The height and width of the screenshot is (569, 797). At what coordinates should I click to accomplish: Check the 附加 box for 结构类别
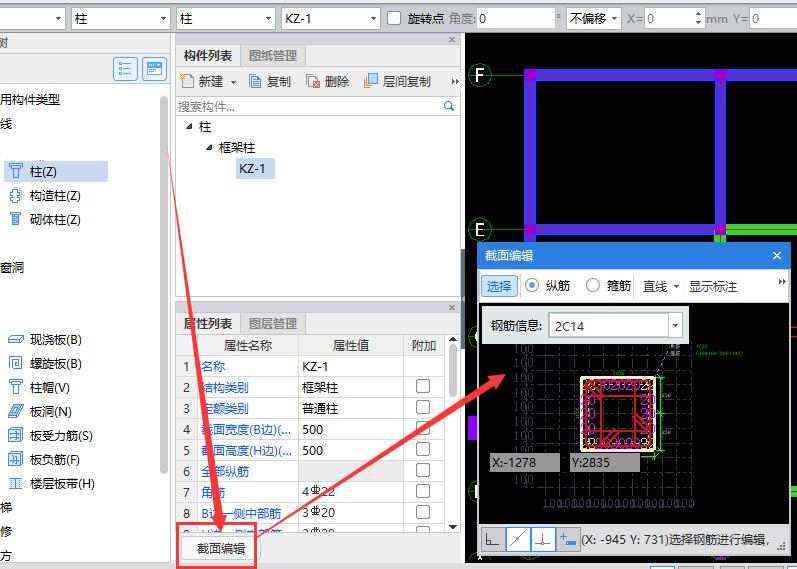tap(423, 386)
